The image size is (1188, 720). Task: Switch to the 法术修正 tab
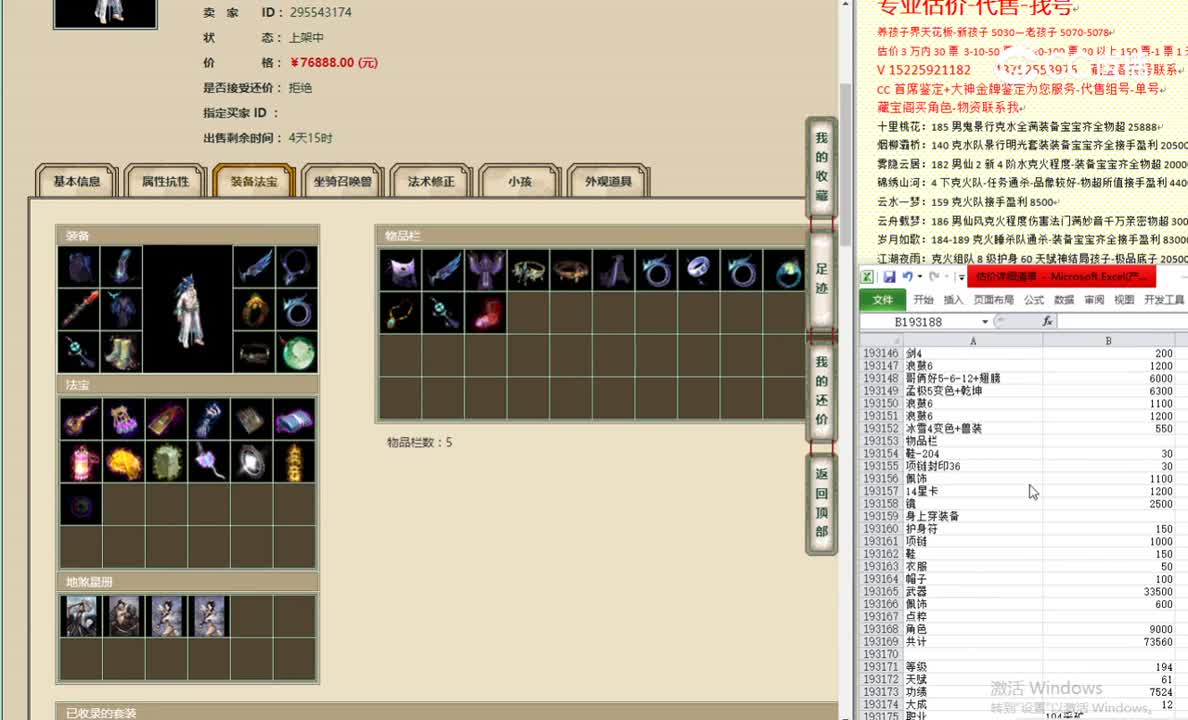pyautogui.click(x=431, y=181)
